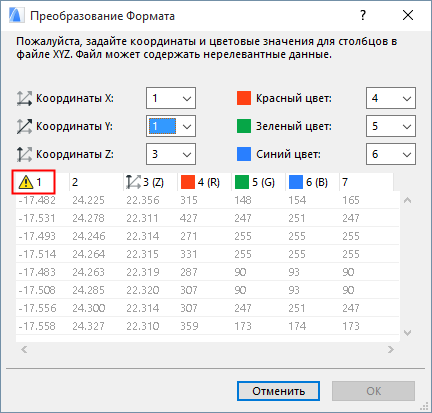Click the cell with value 174
The image size is (432, 413).
click(x=297, y=326)
